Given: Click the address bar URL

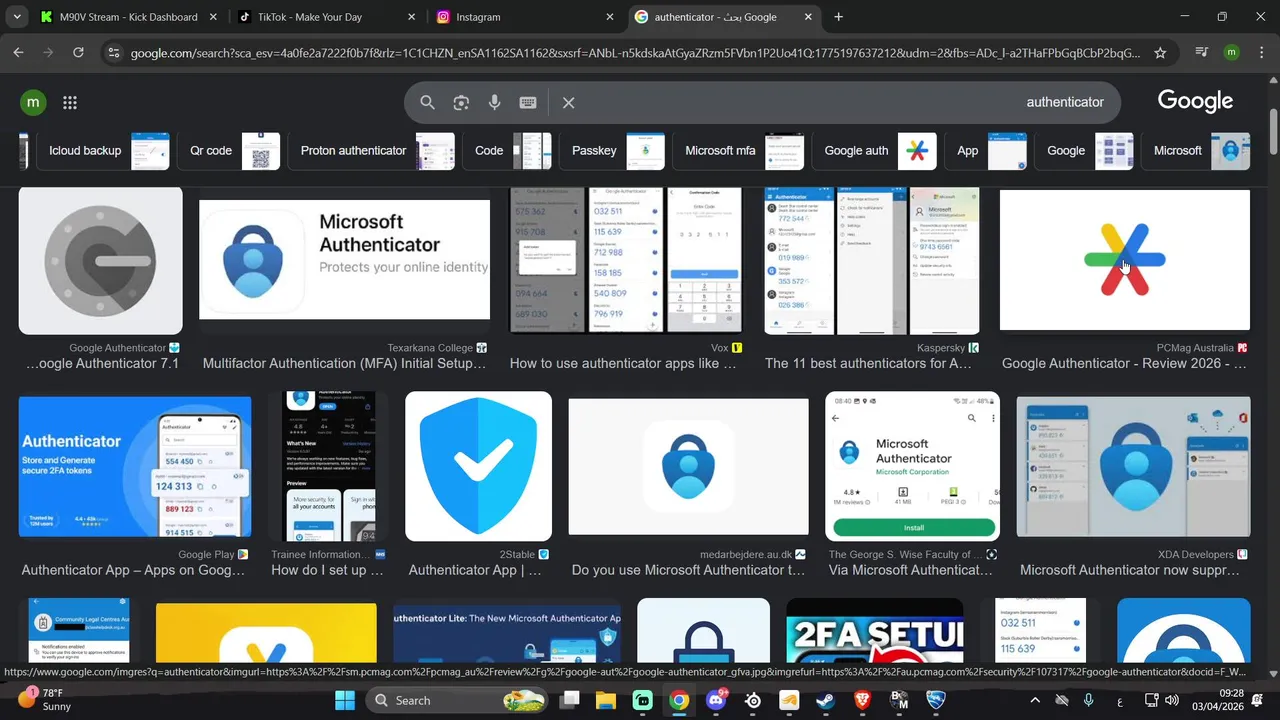Looking at the screenshot, I should click(635, 52).
